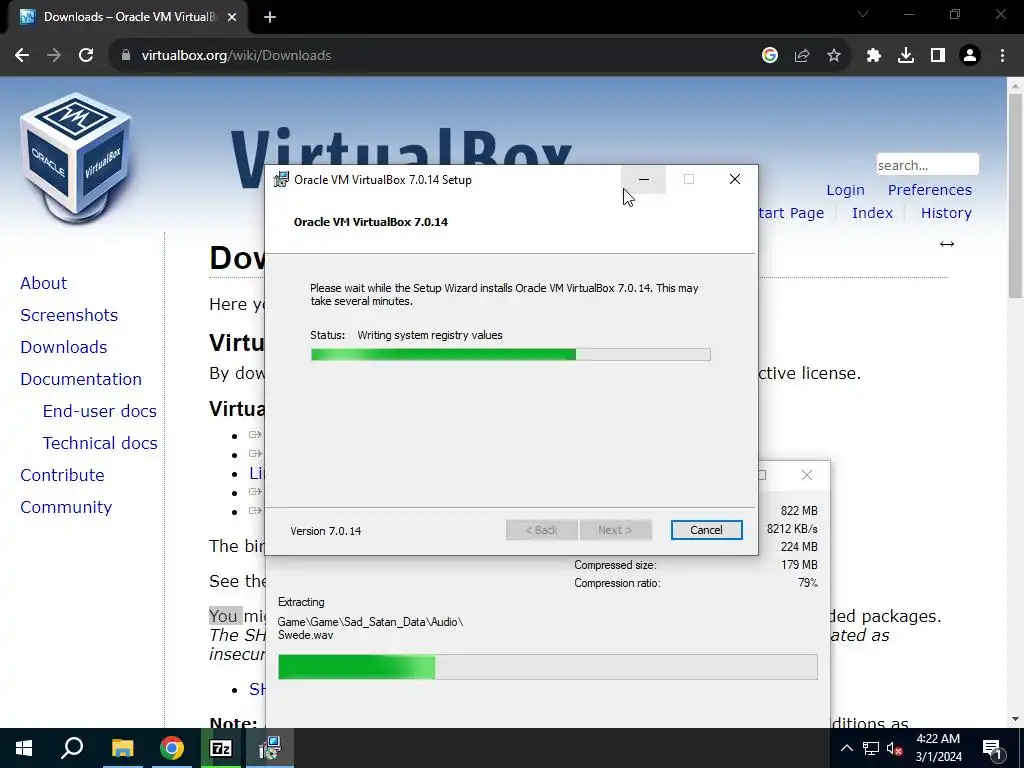Show Chrome downloads tray icon
The image size is (1024, 768).
(906, 56)
